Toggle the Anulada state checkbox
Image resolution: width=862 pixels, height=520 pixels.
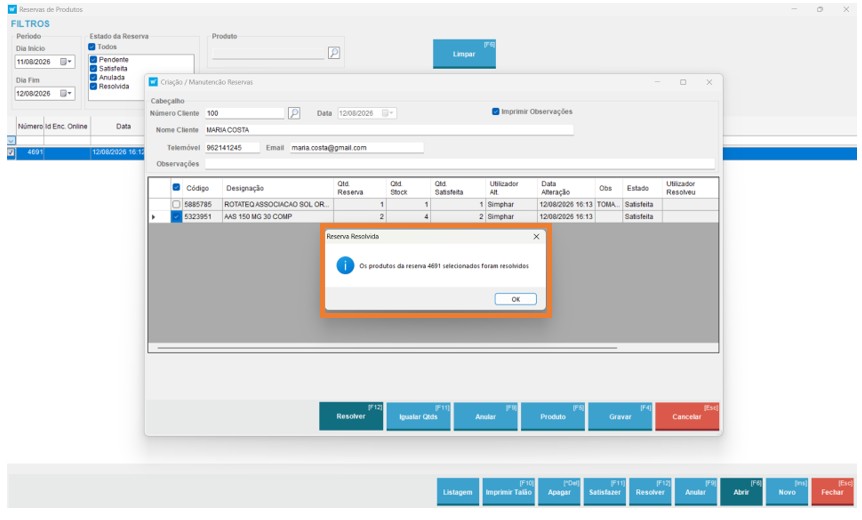pyautogui.click(x=93, y=78)
